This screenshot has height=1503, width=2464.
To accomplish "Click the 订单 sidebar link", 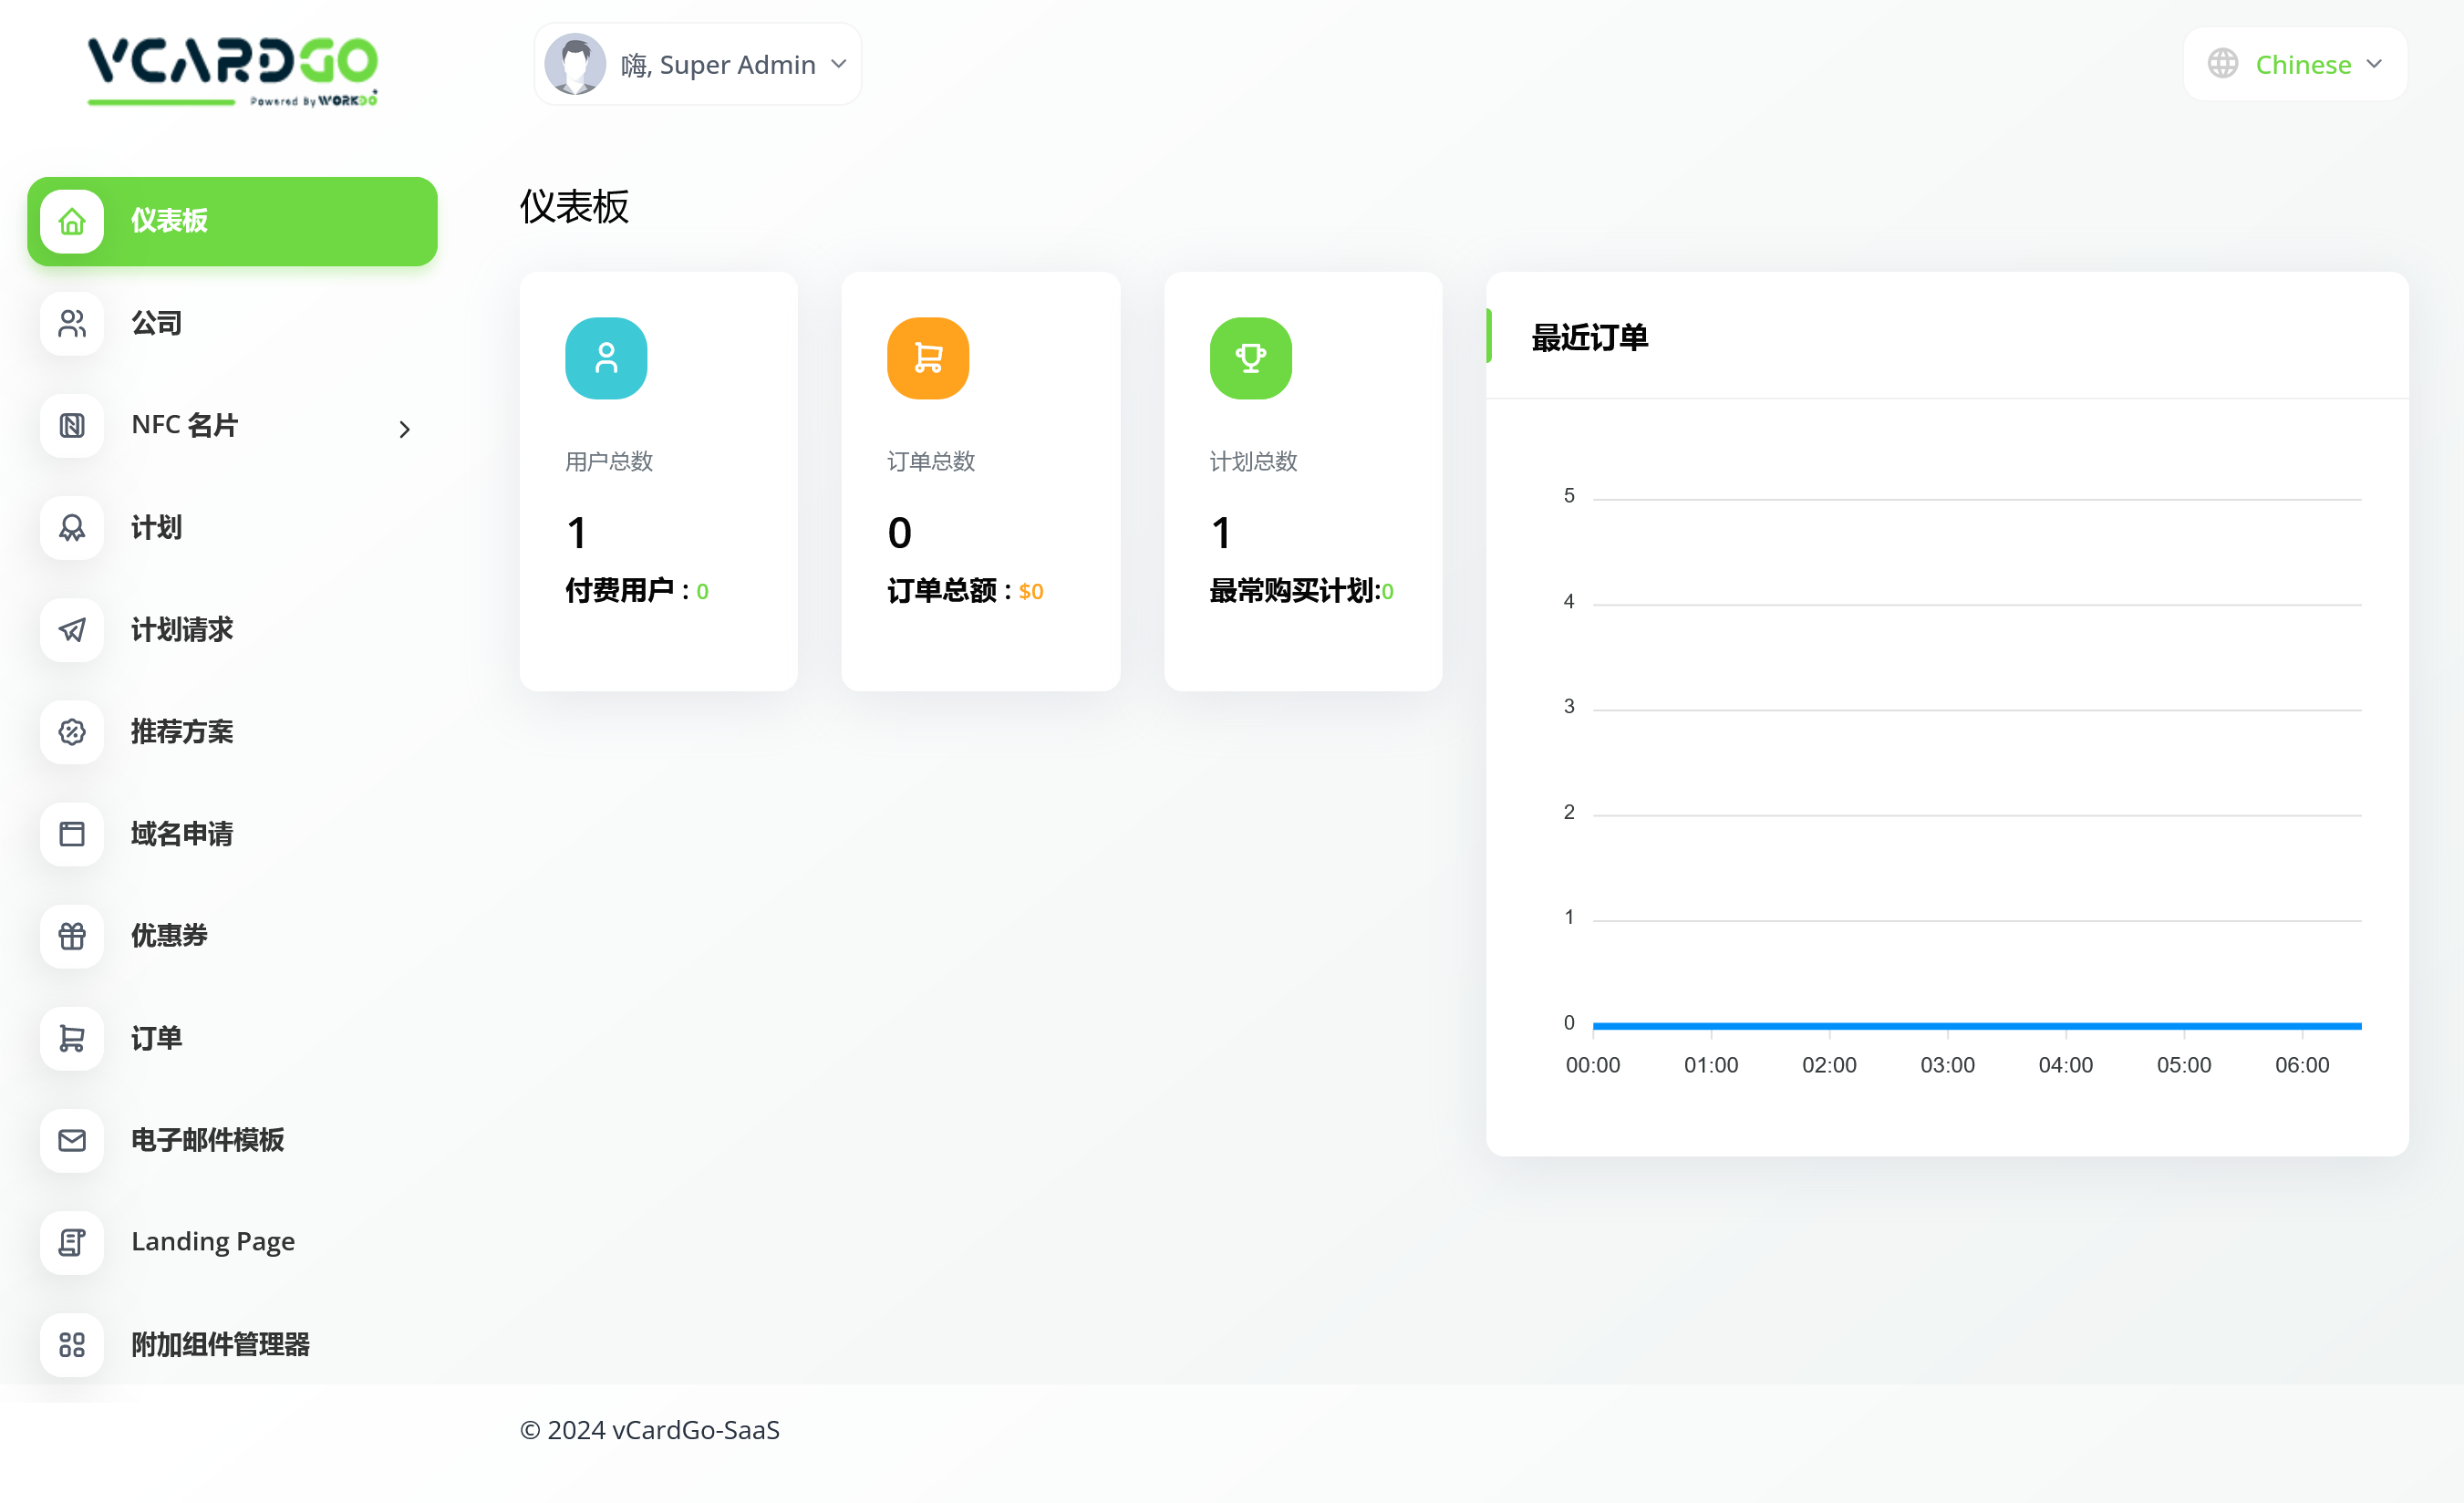I will (156, 1038).
